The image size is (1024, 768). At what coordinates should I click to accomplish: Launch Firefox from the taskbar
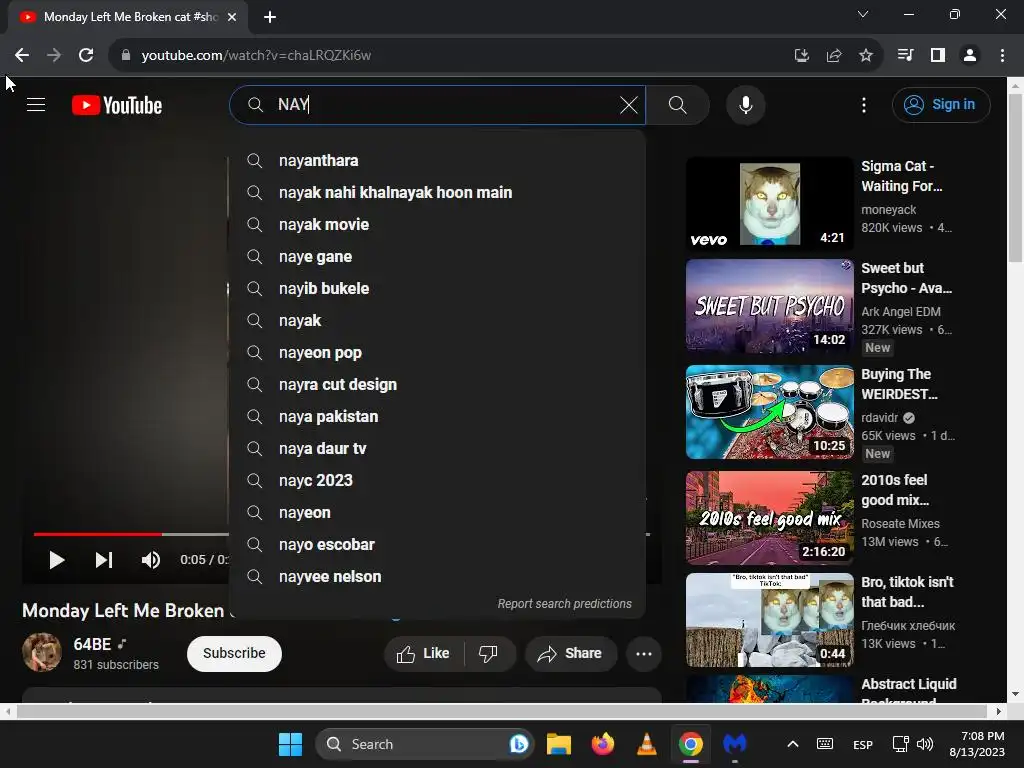[x=603, y=744]
